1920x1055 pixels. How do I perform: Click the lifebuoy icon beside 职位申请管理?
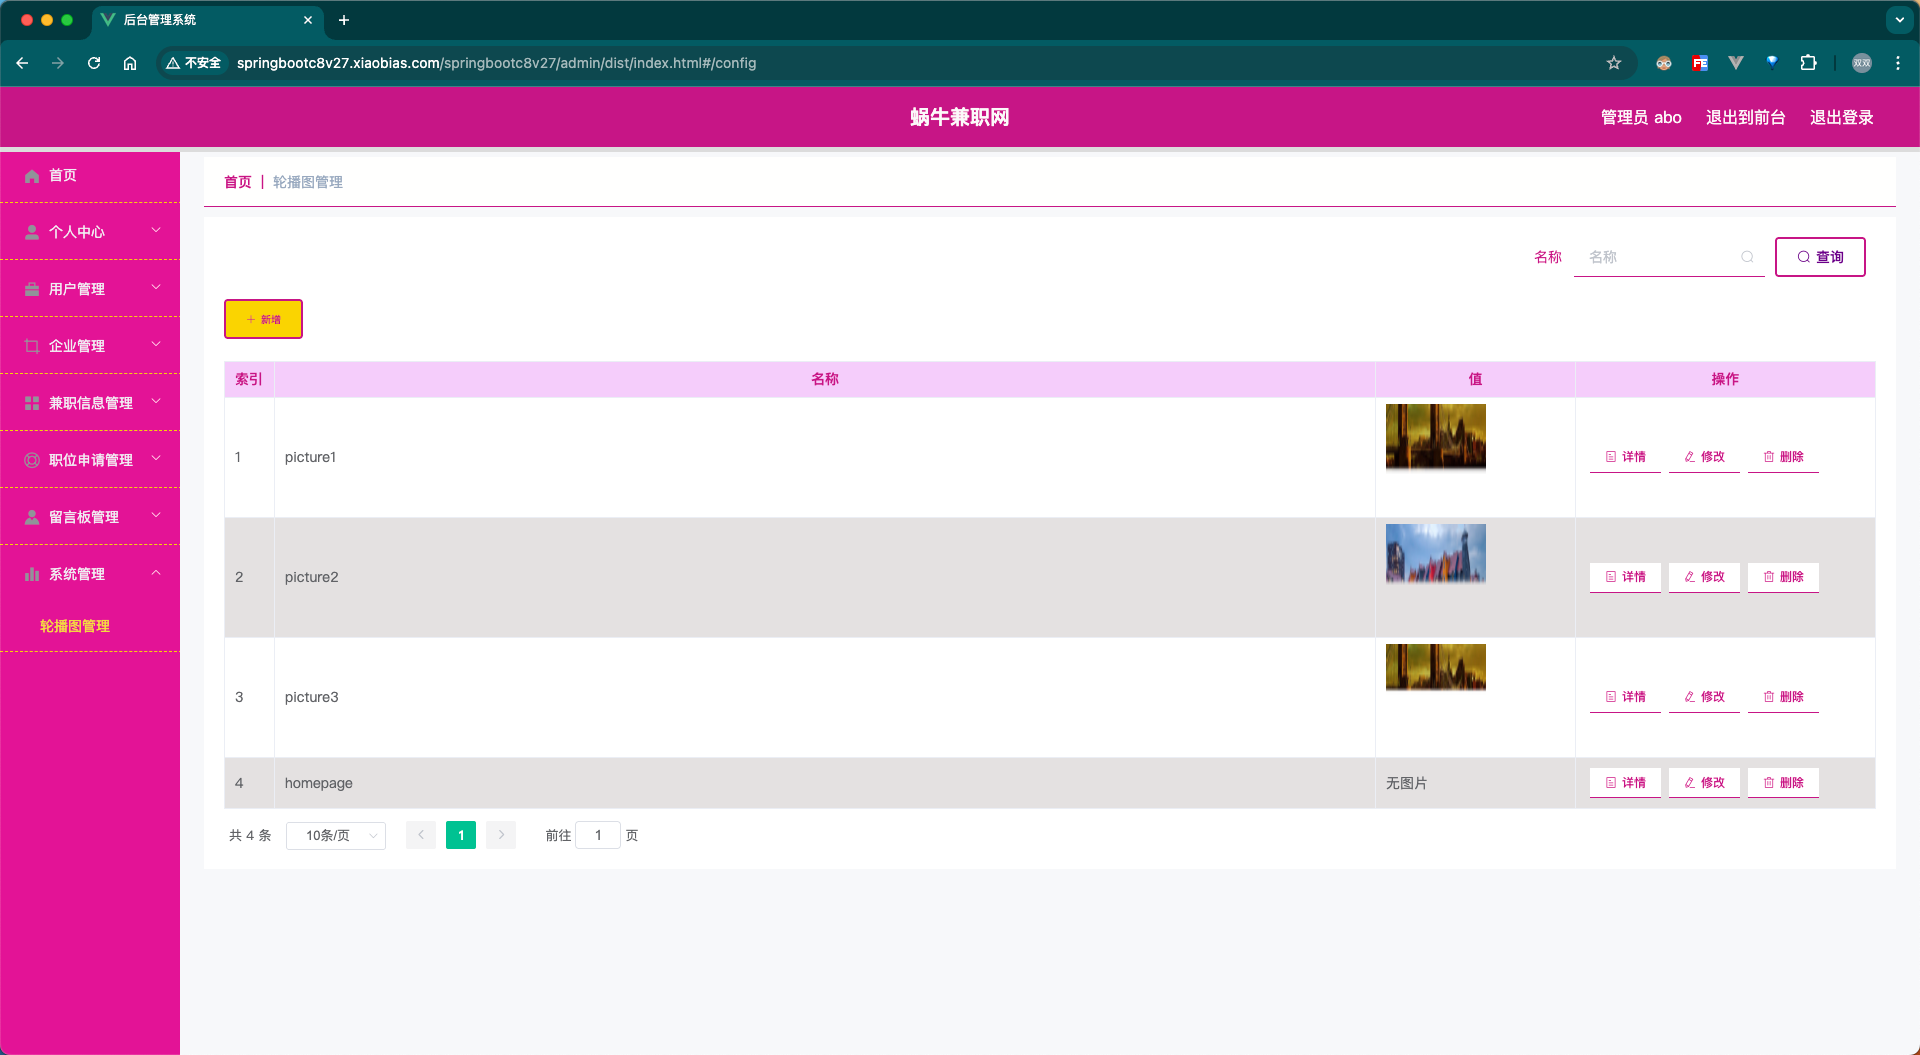32,460
